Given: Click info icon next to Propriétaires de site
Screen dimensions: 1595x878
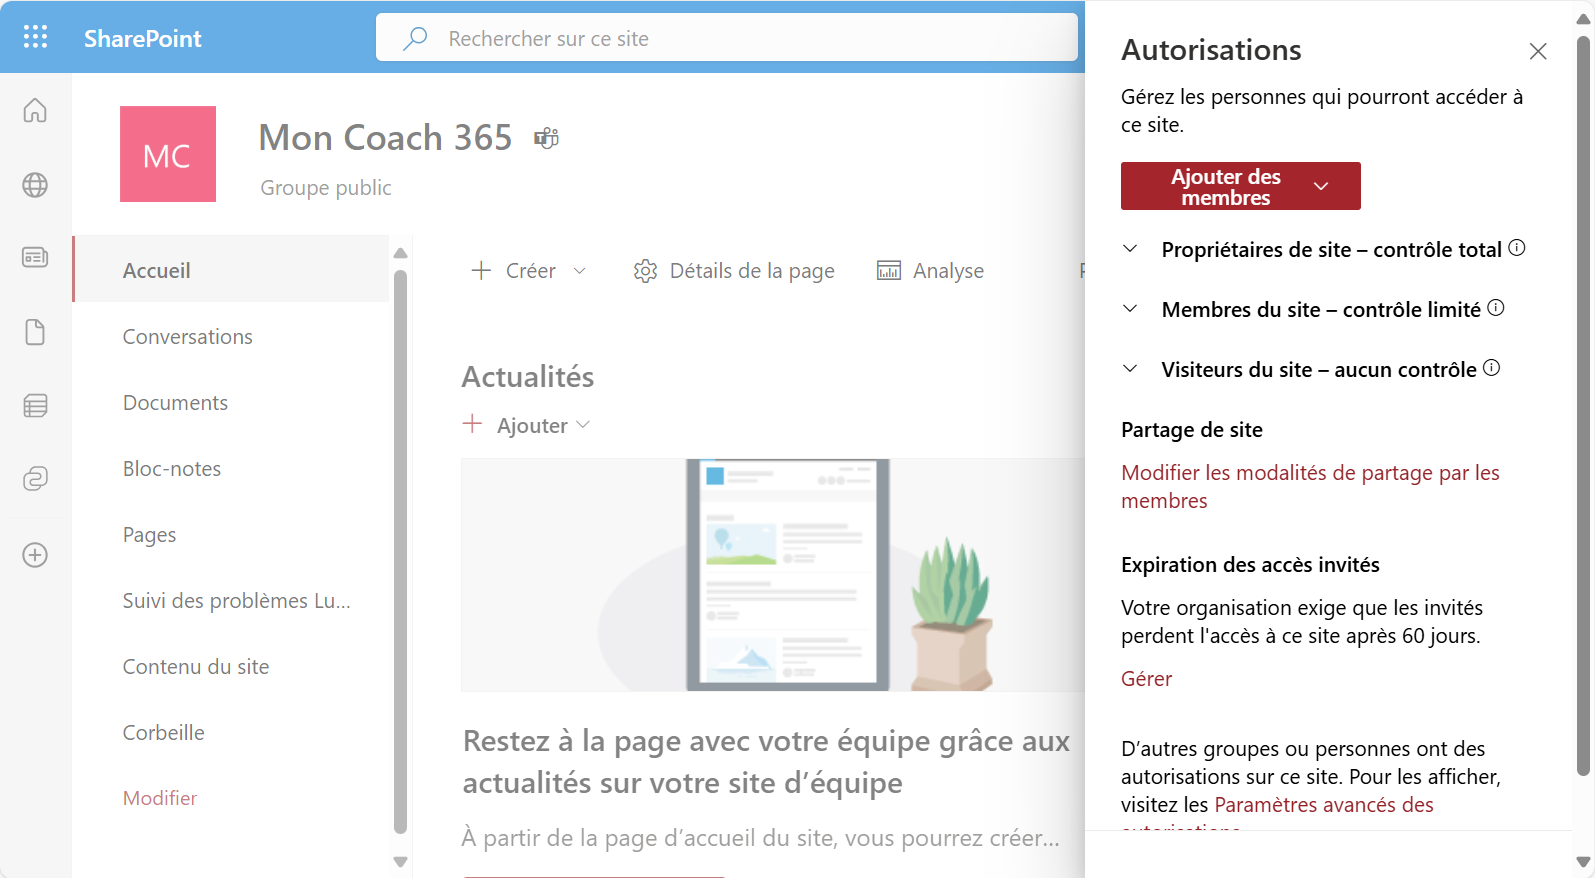Looking at the screenshot, I should [1517, 248].
